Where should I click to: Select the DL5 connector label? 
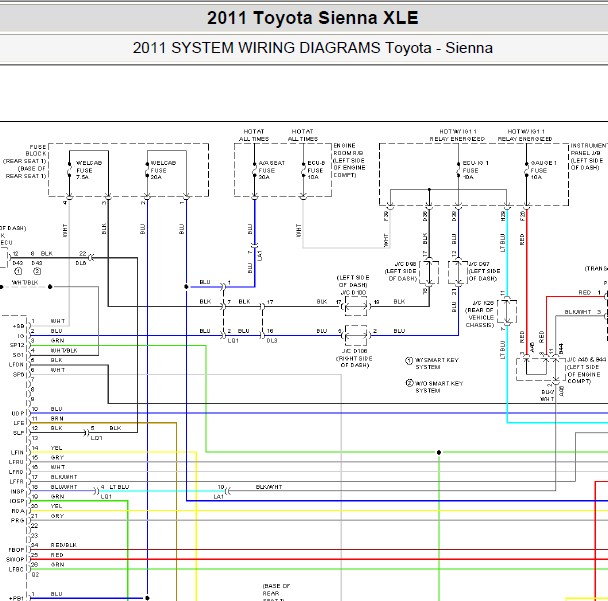tap(81, 263)
